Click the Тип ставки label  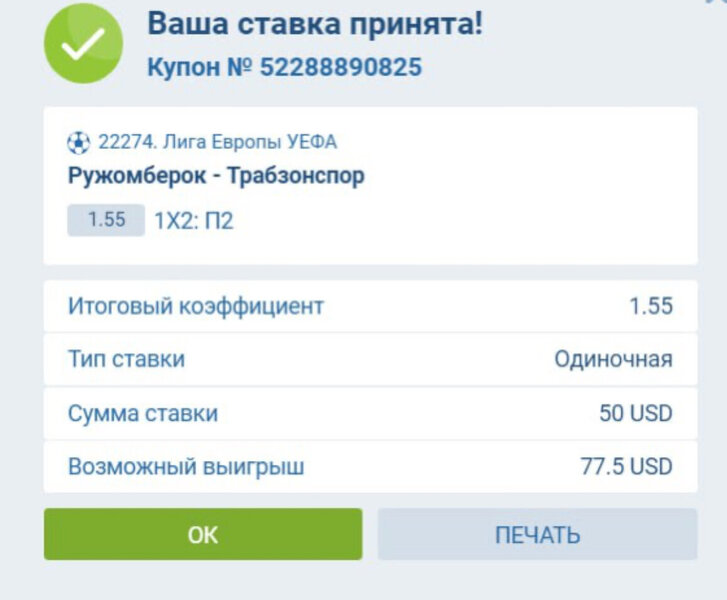coord(126,359)
